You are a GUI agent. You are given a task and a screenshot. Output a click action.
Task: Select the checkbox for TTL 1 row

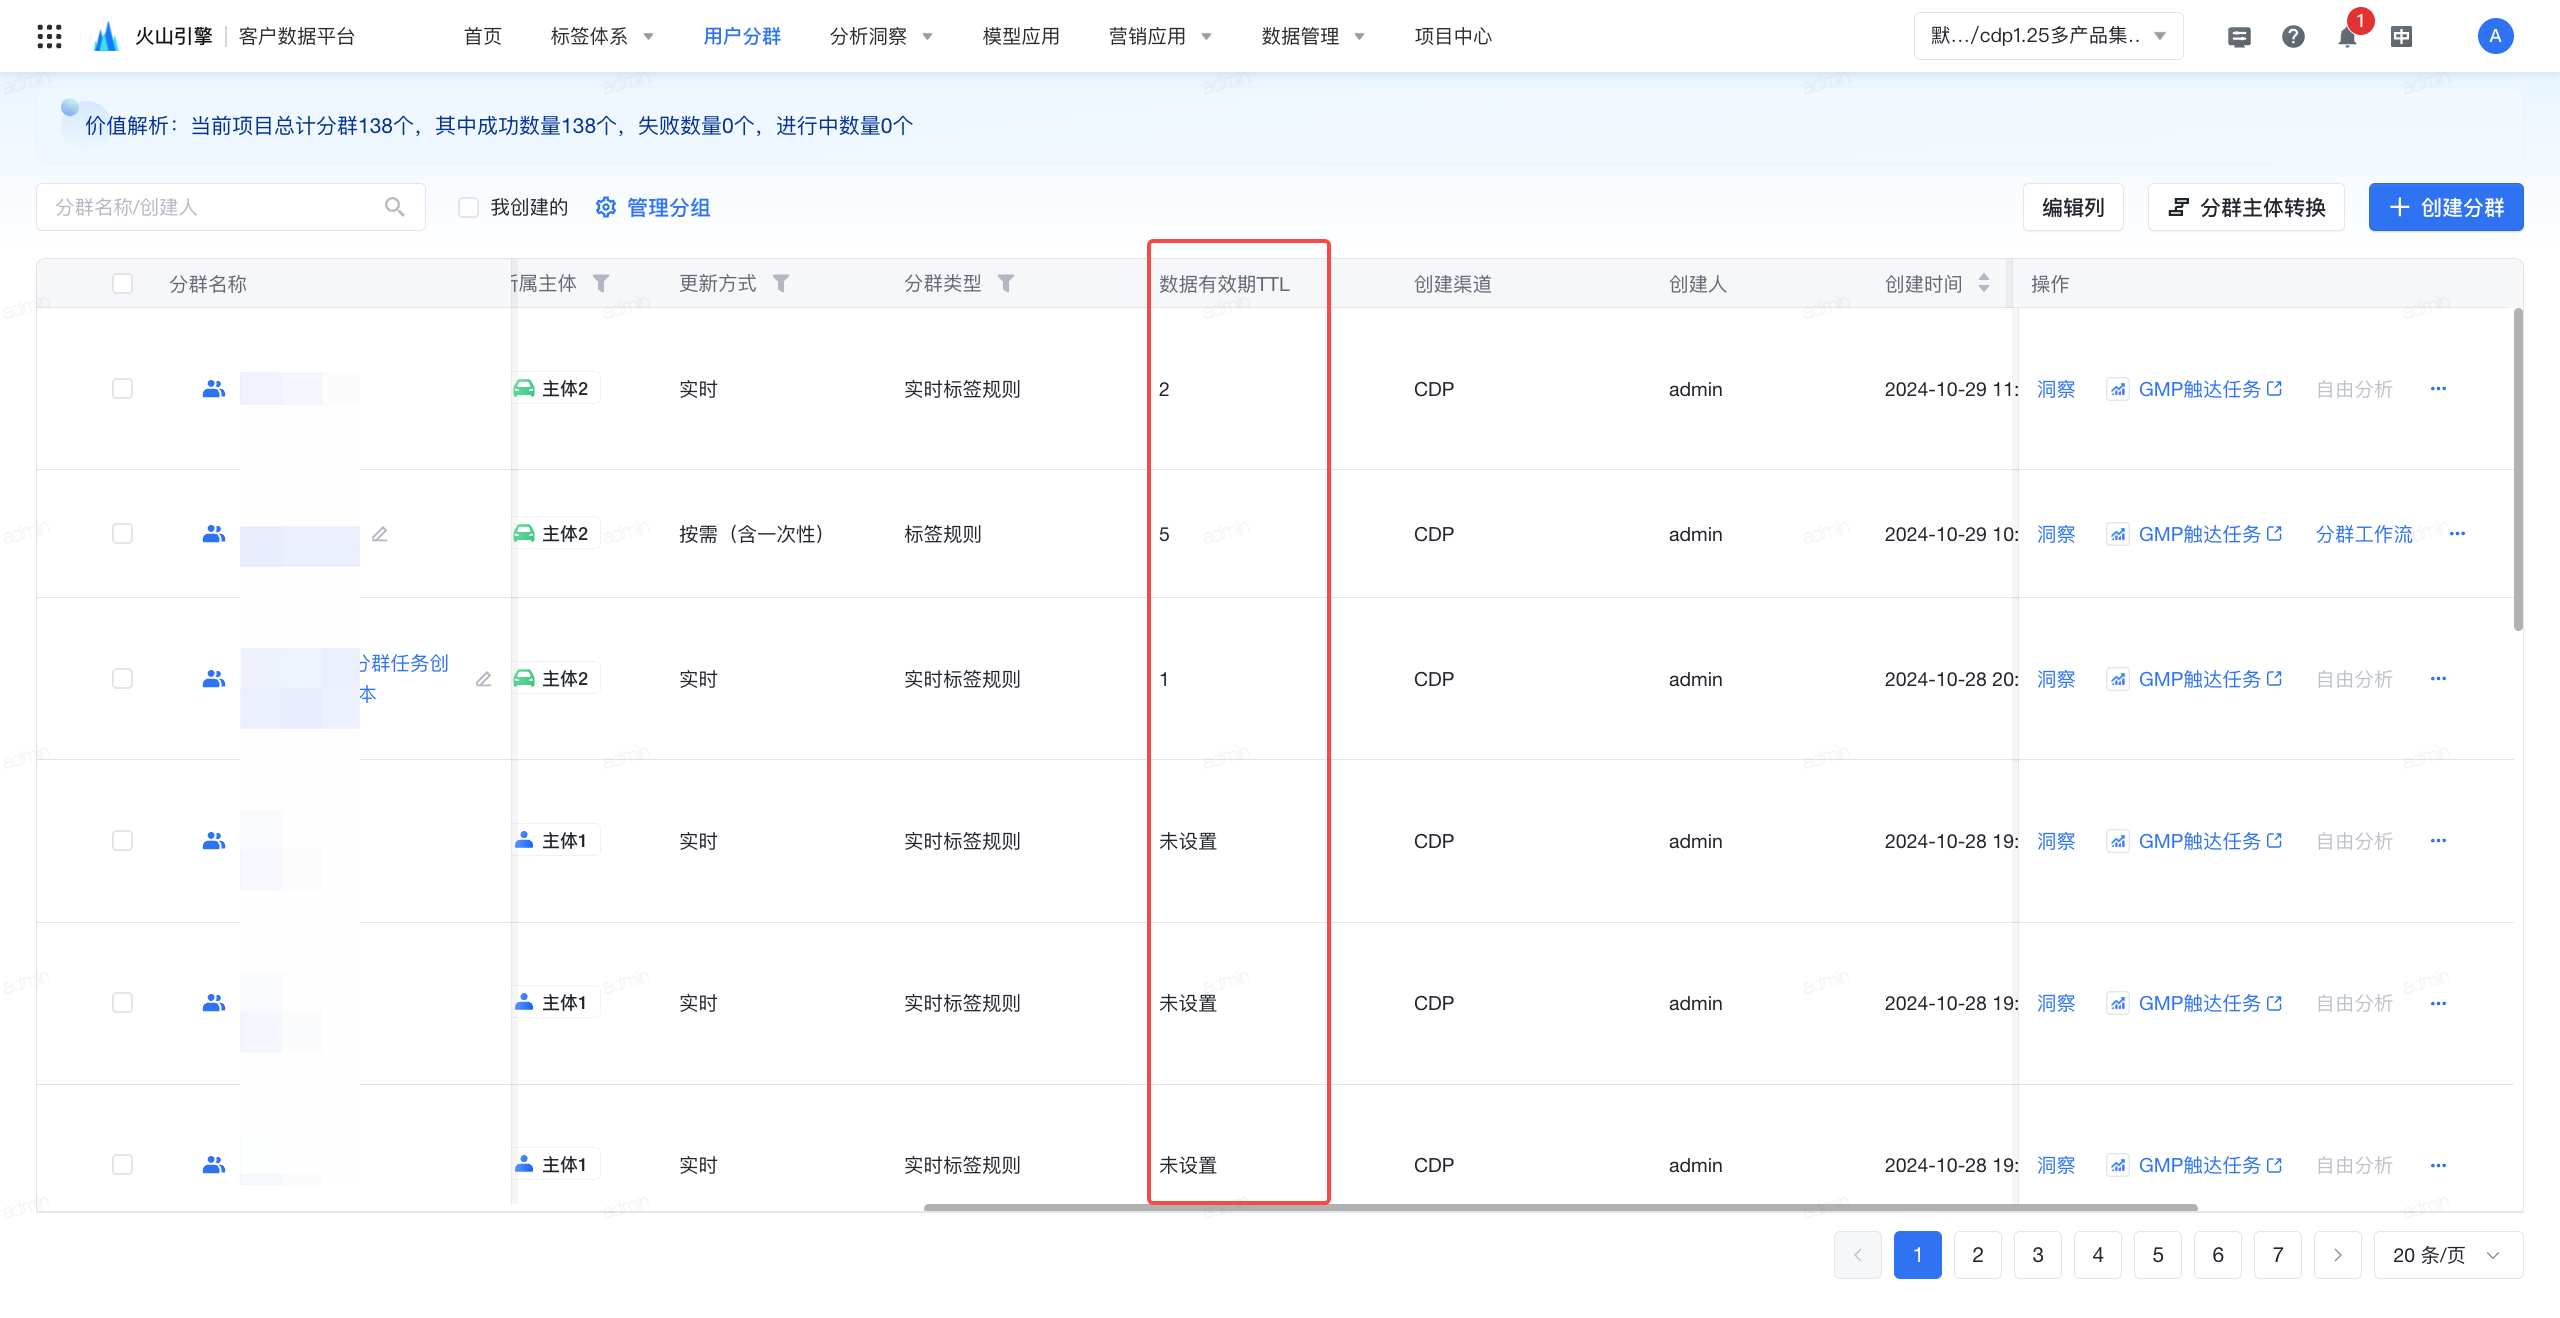tap(122, 678)
